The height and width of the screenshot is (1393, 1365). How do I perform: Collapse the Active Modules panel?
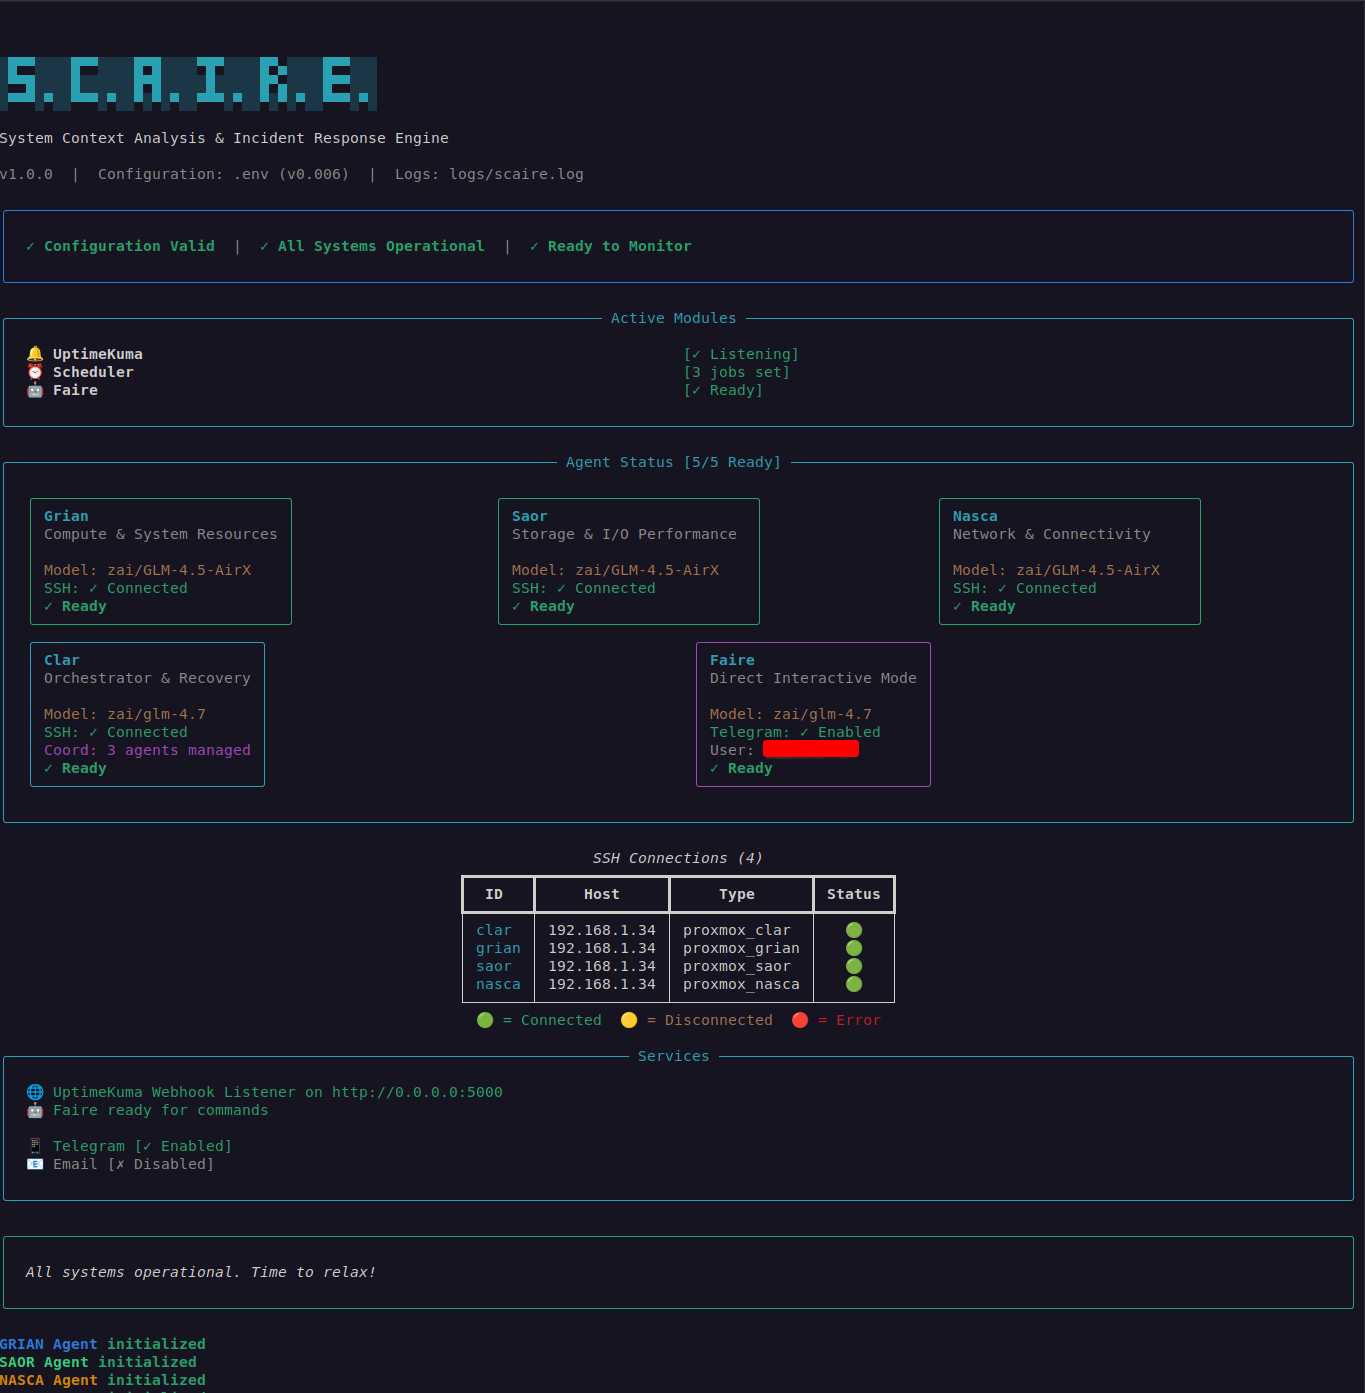pos(673,317)
